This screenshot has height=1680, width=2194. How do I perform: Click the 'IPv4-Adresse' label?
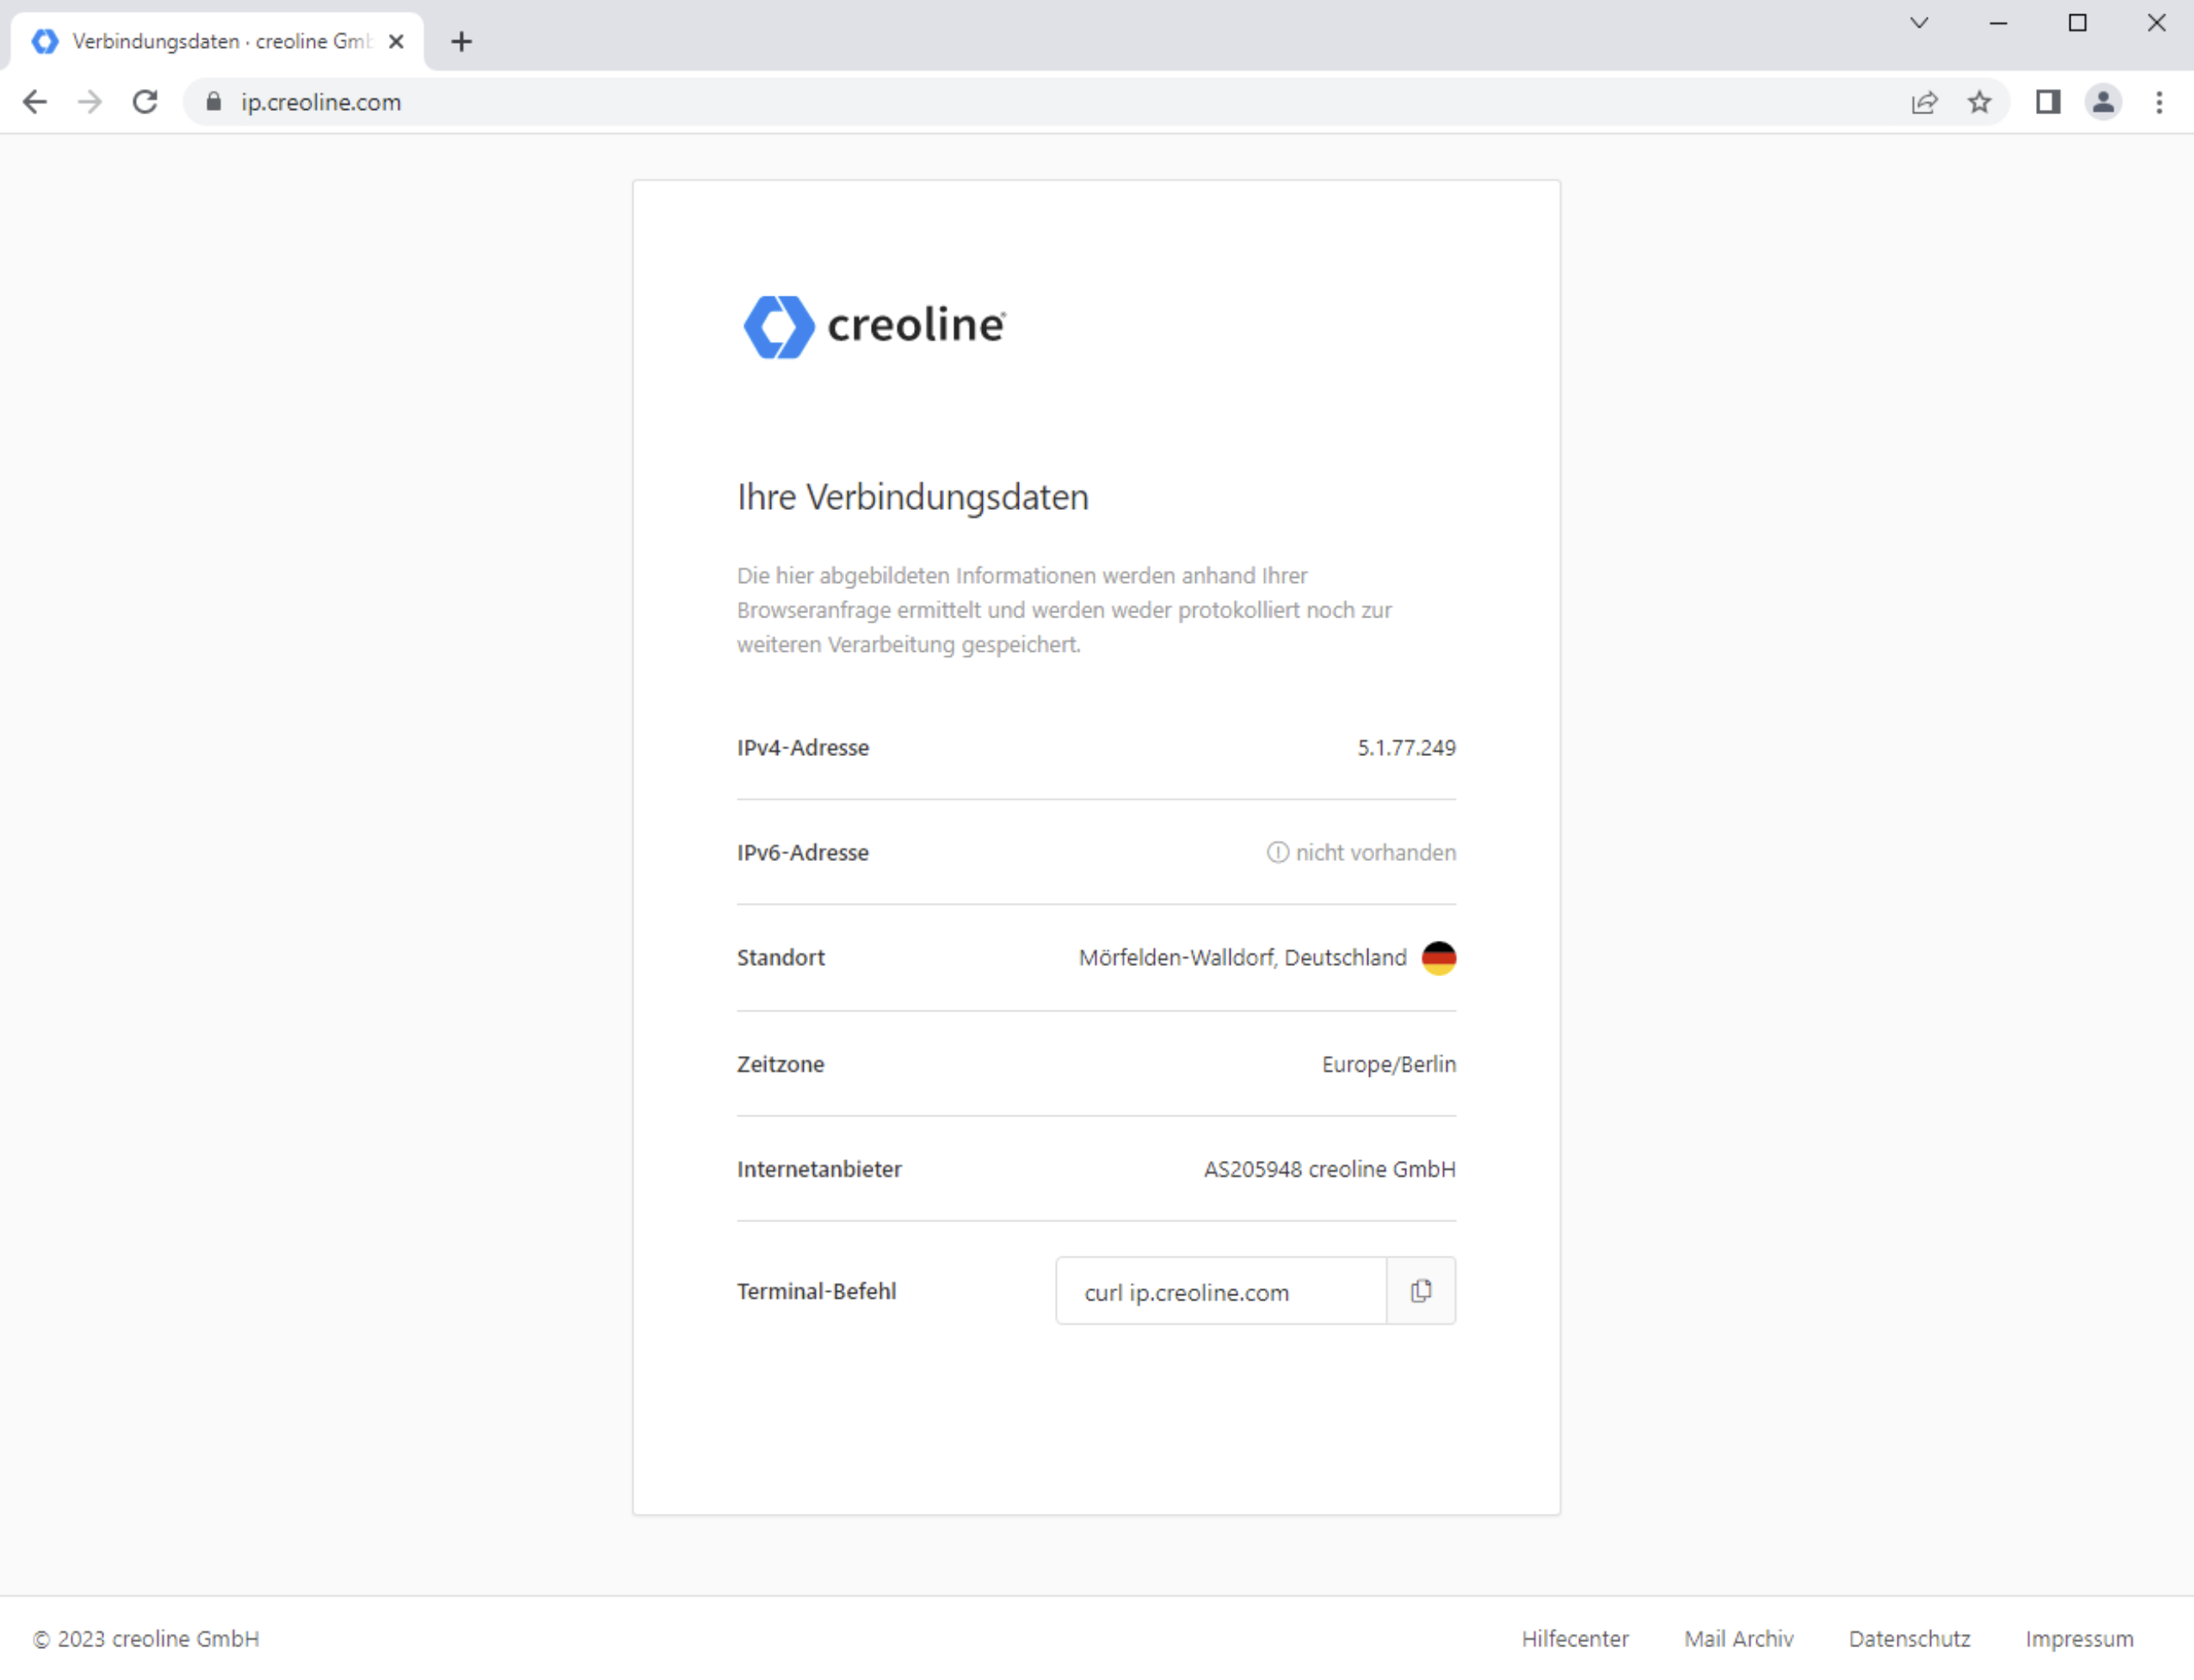click(x=803, y=748)
